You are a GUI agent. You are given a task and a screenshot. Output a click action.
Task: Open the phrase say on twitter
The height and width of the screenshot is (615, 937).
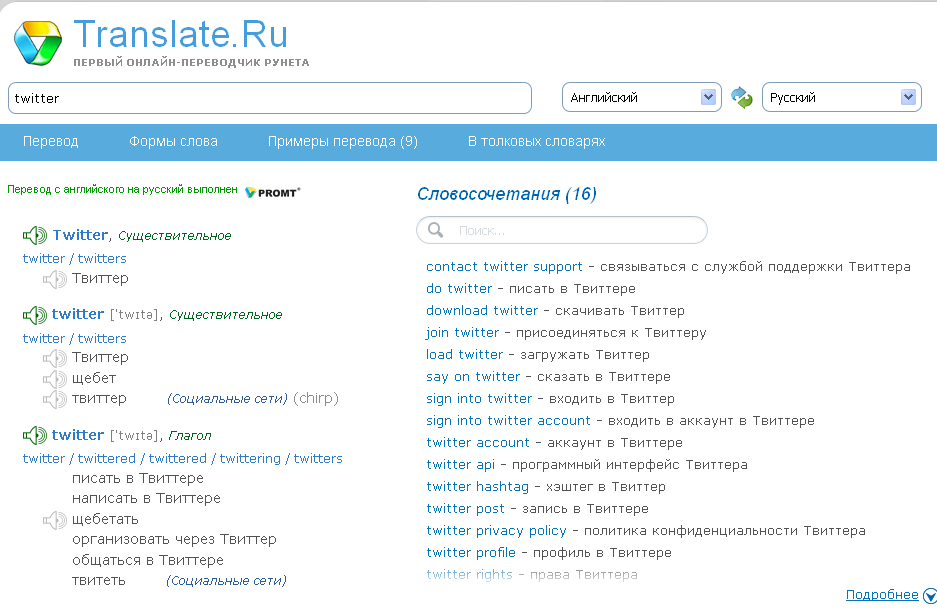(473, 377)
